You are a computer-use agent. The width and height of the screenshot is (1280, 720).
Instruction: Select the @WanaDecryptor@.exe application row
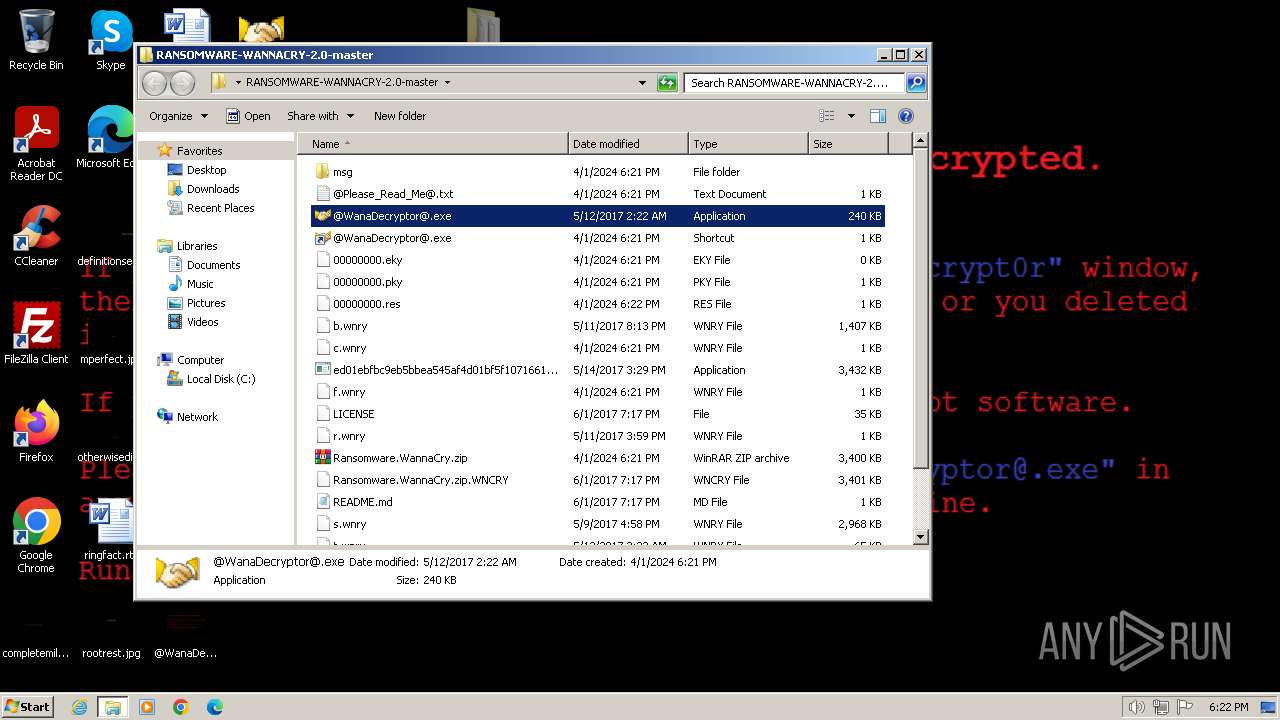[x=598, y=216]
